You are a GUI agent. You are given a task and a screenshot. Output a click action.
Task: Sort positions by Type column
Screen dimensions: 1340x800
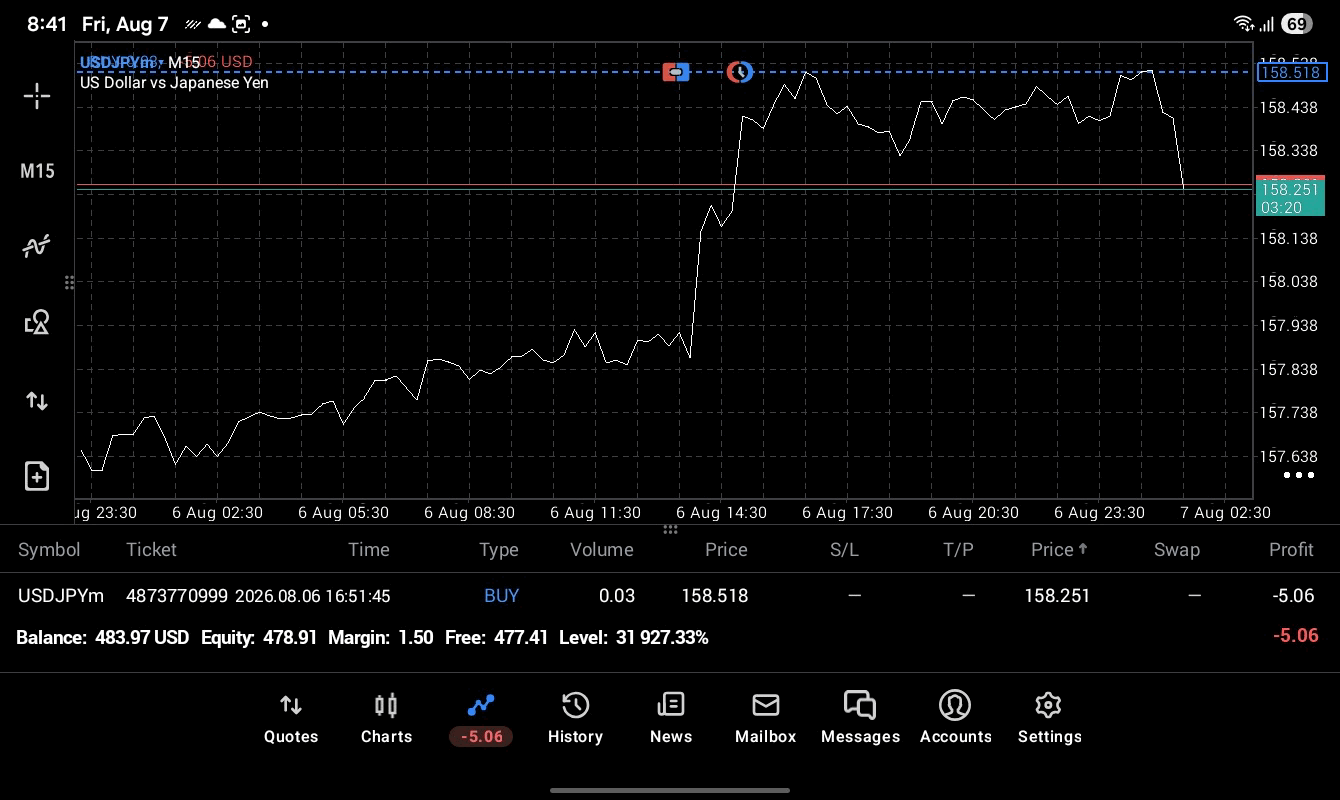coord(498,550)
